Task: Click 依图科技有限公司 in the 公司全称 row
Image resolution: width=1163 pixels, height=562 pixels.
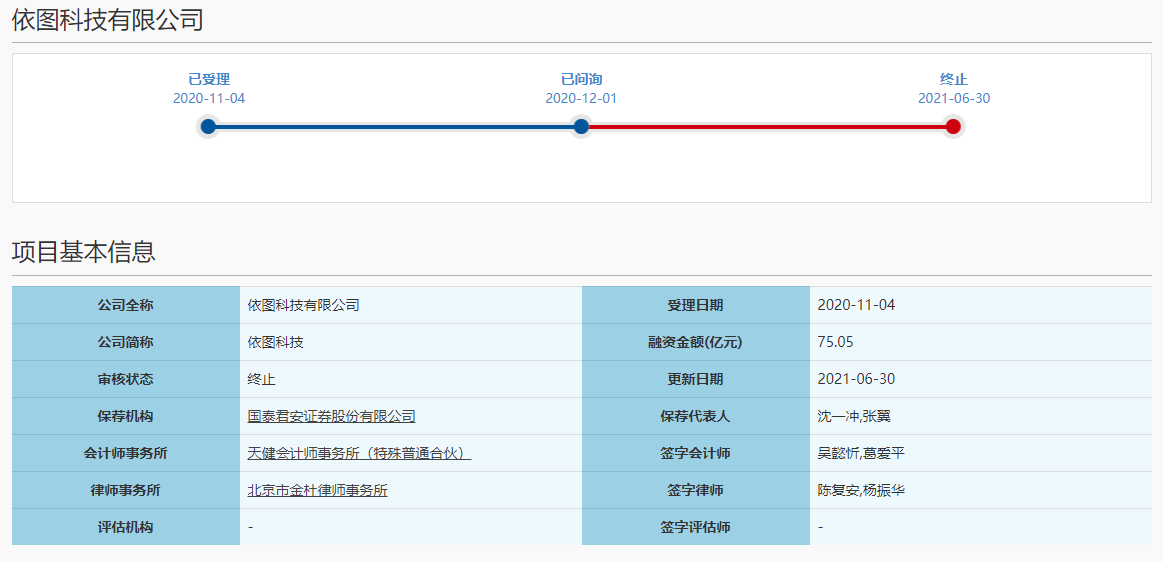Action: [x=303, y=305]
